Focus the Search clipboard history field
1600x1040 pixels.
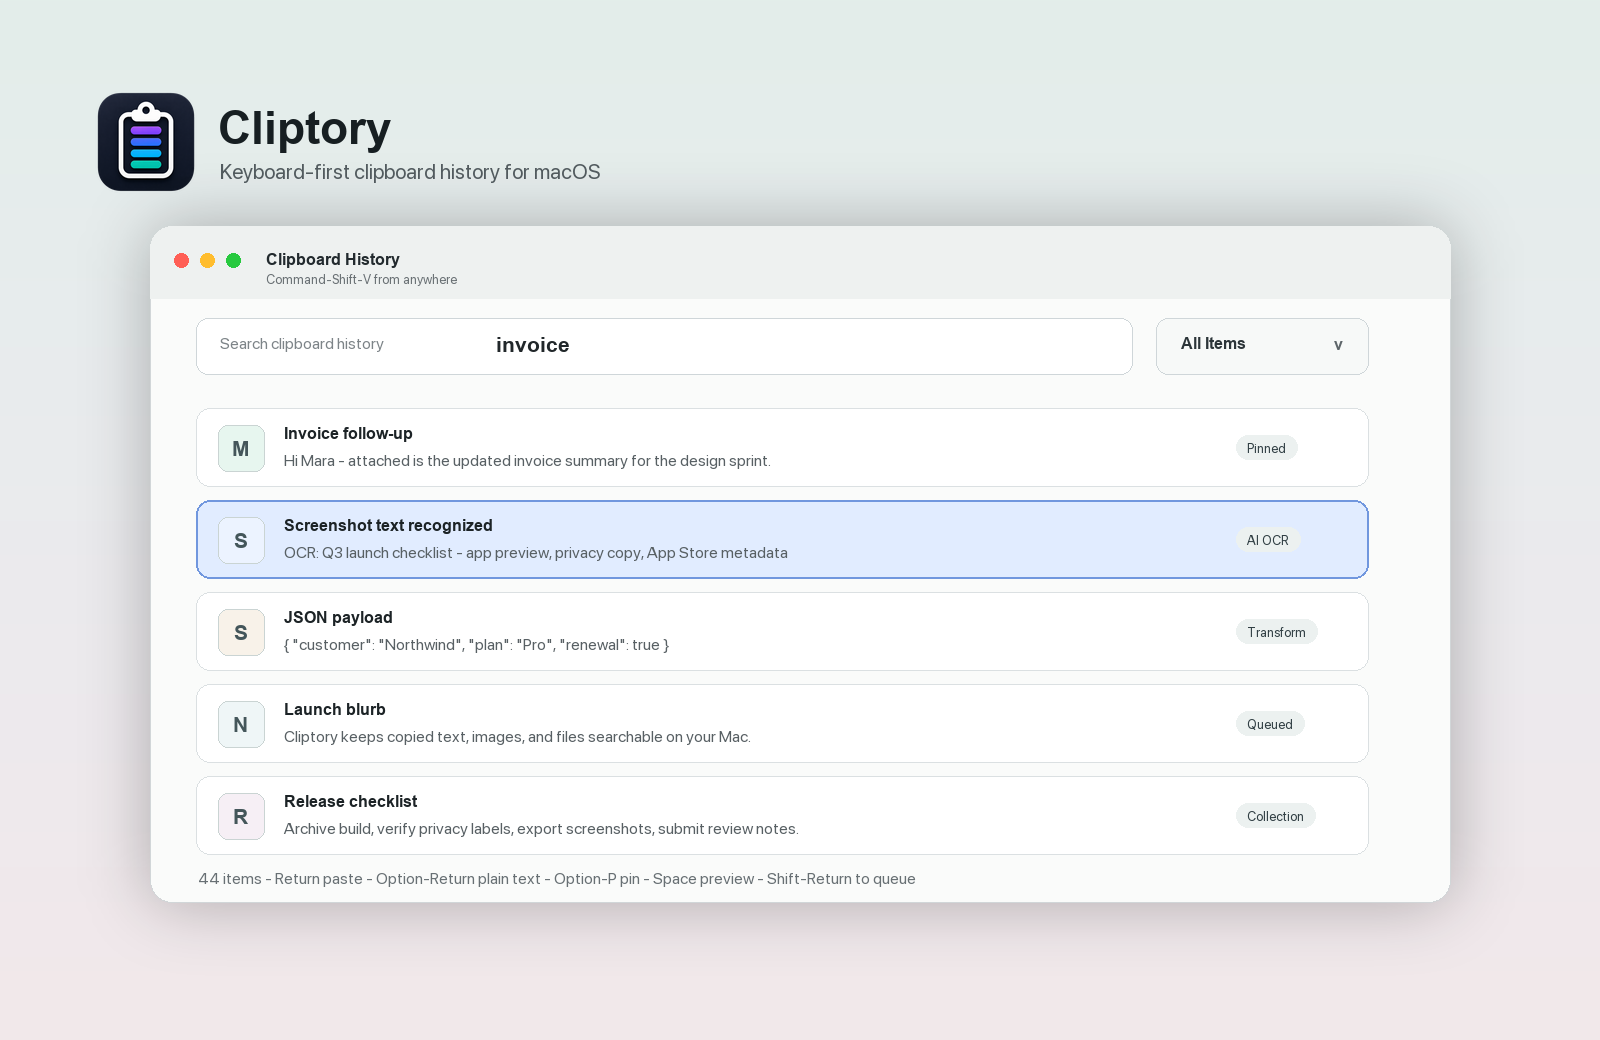tap(664, 346)
